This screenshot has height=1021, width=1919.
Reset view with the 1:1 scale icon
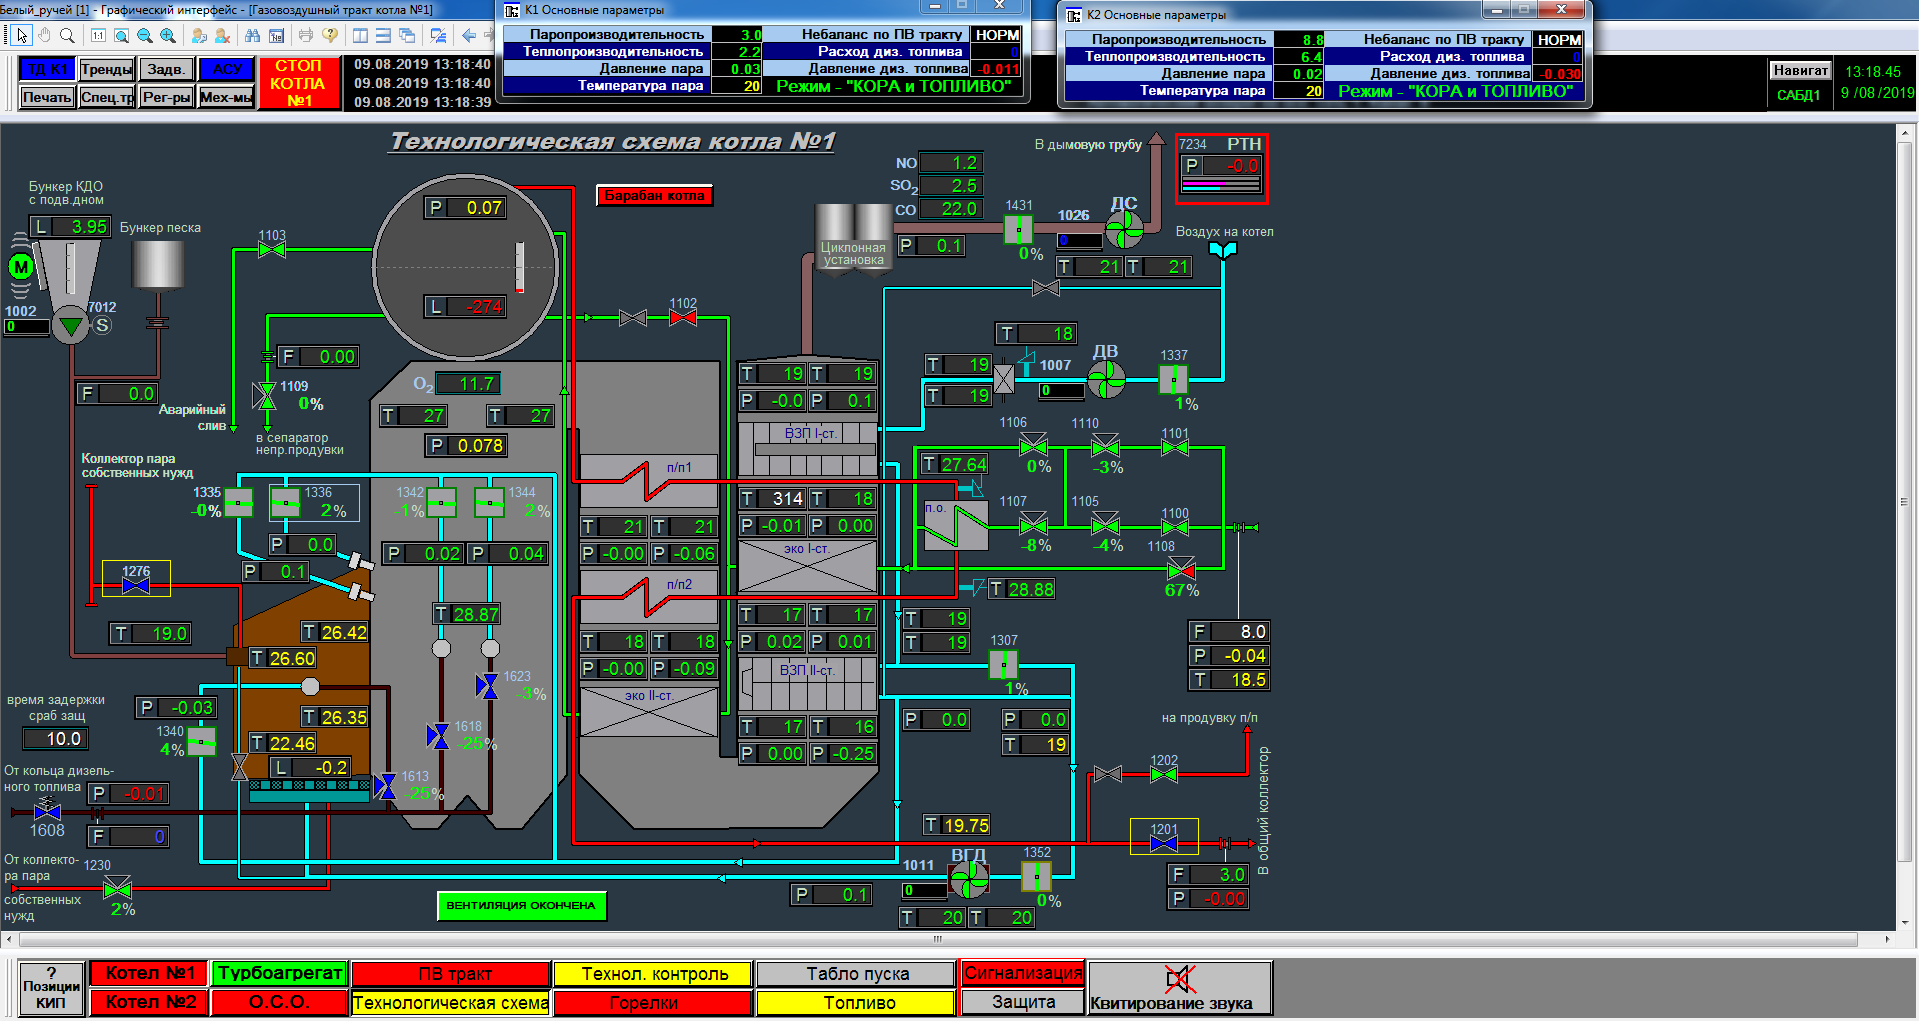coord(98,36)
